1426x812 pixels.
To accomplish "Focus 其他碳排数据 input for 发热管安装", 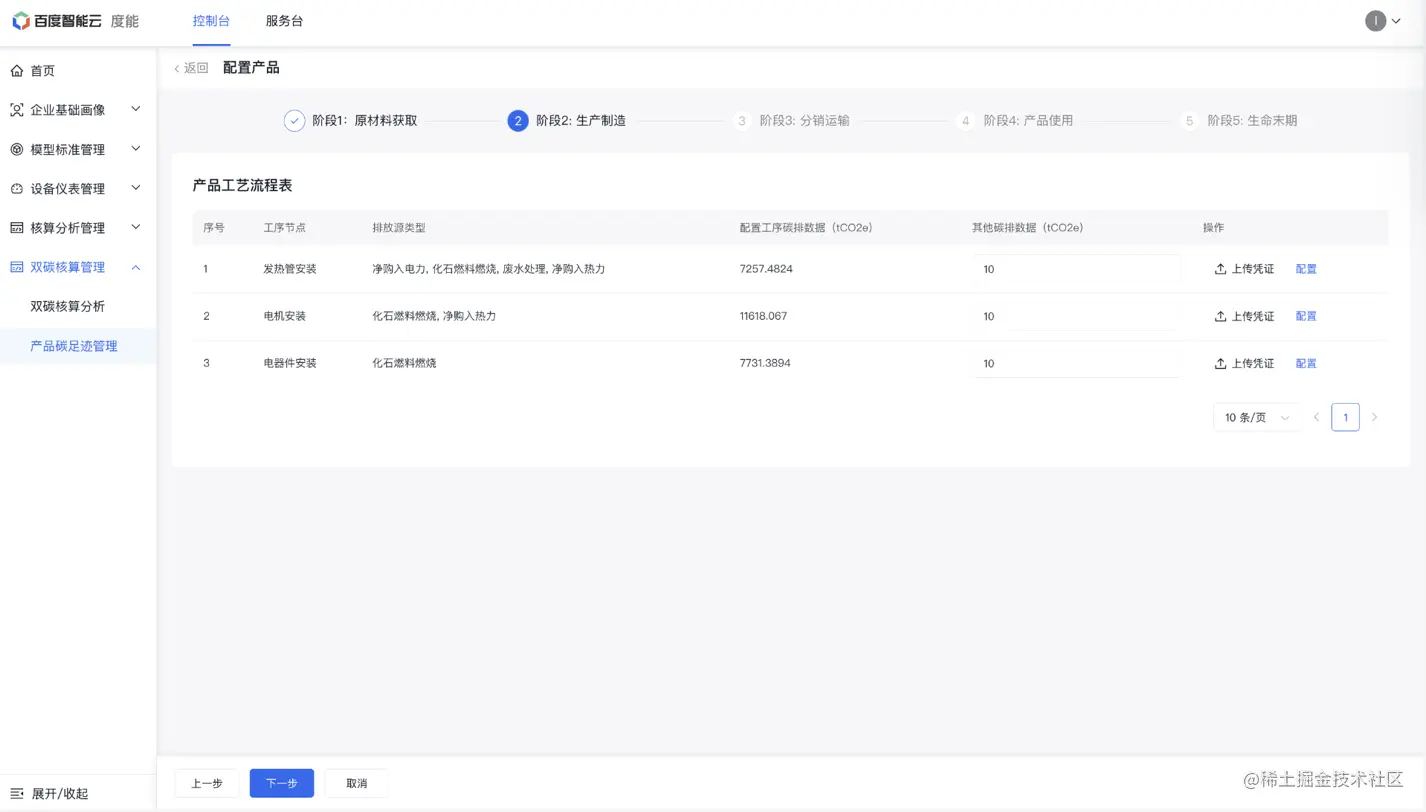I will pos(1077,269).
